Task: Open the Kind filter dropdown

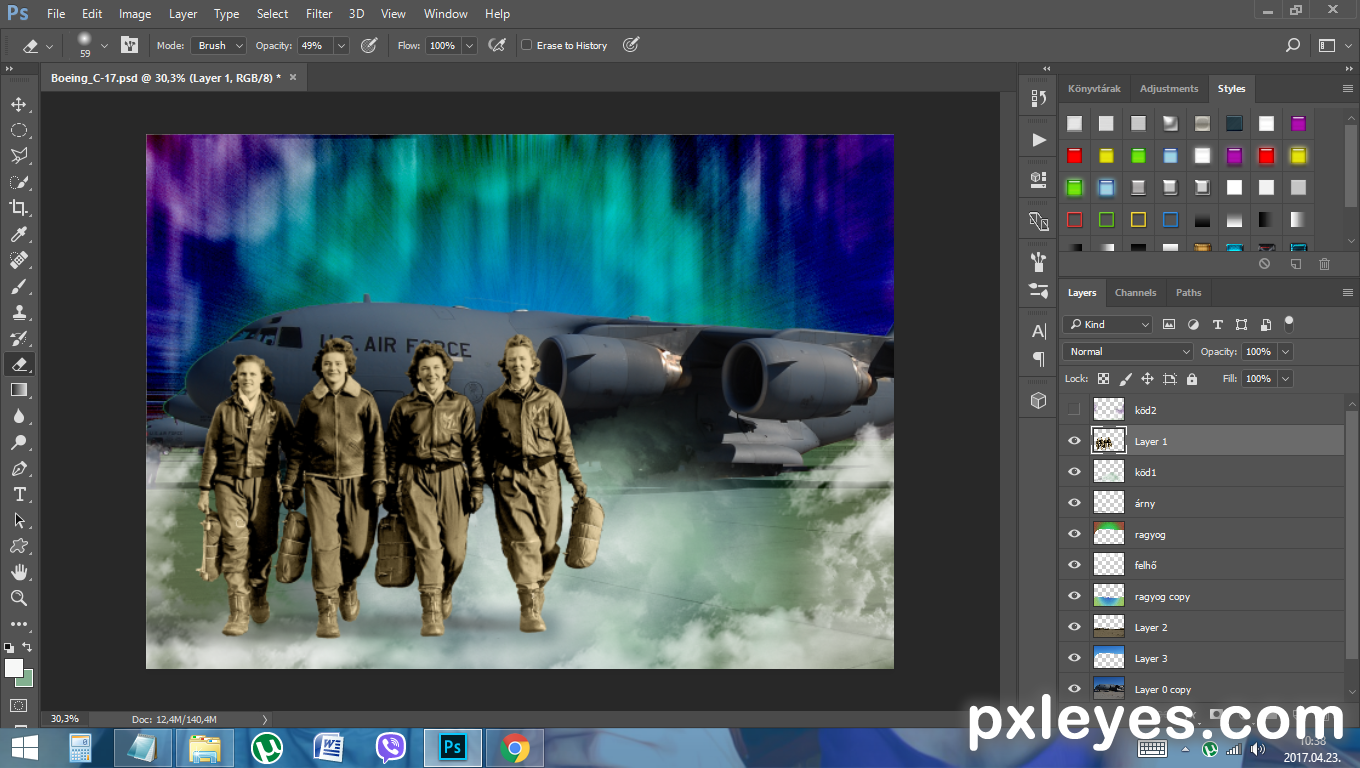Action: click(1108, 324)
